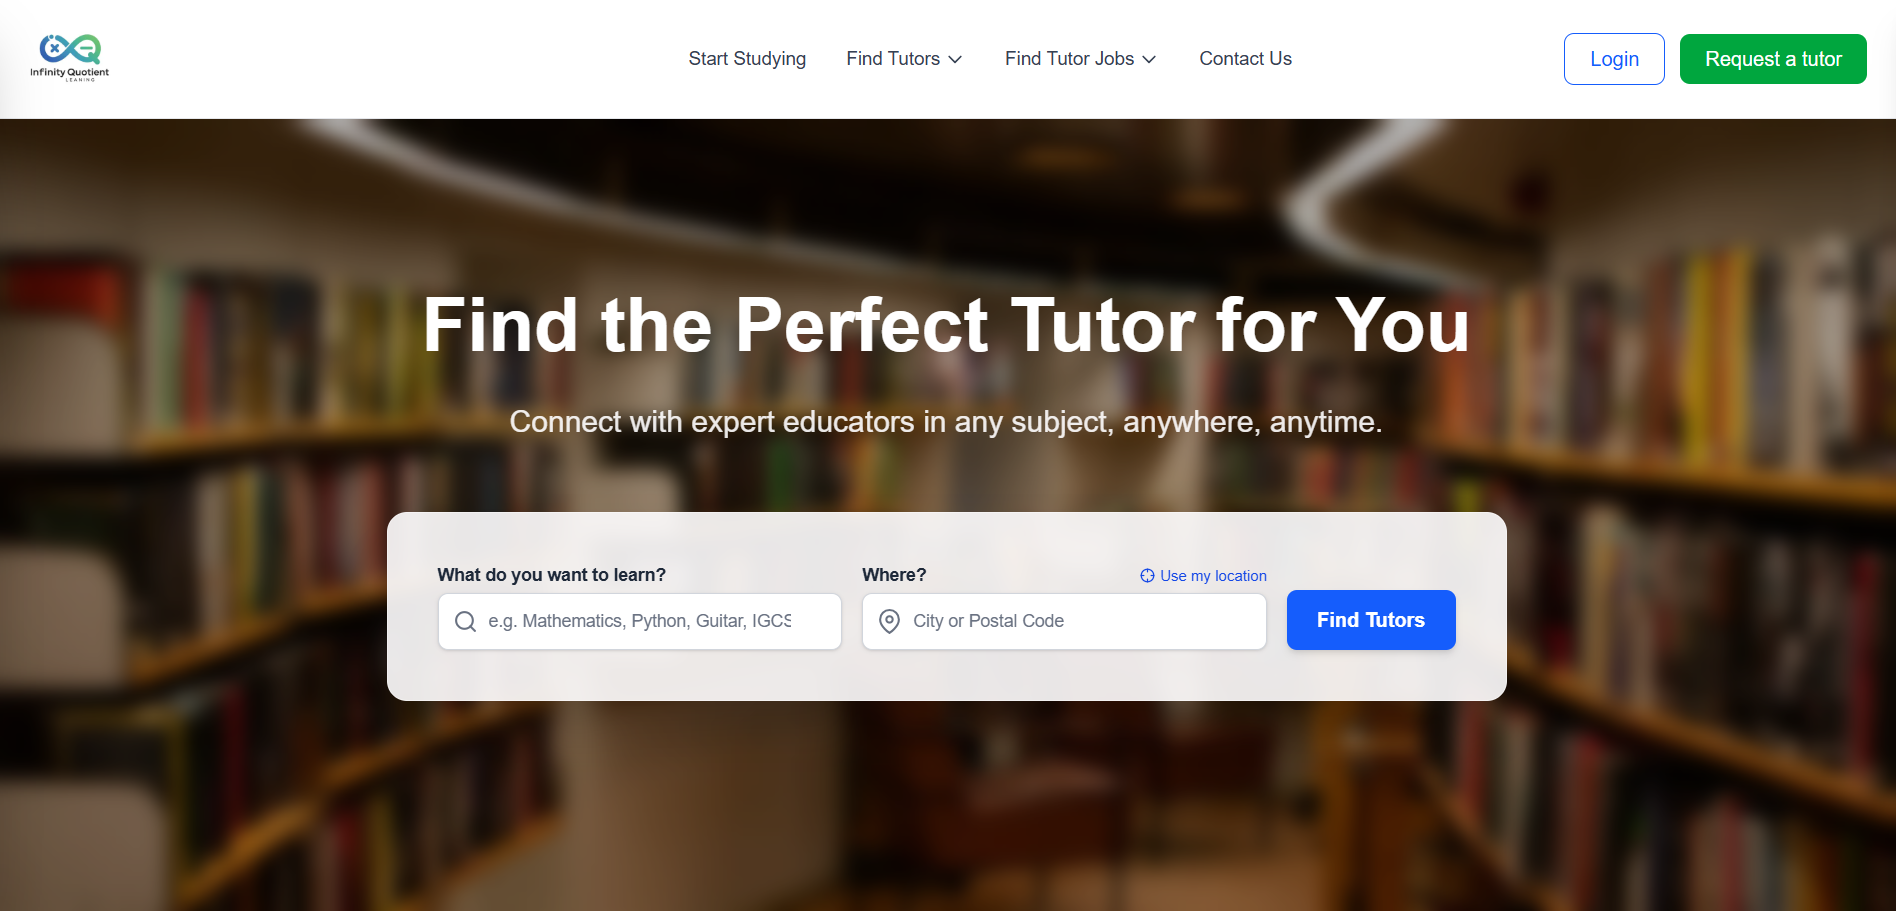Click the "Where?" field label
1896x911 pixels.
(x=894, y=575)
